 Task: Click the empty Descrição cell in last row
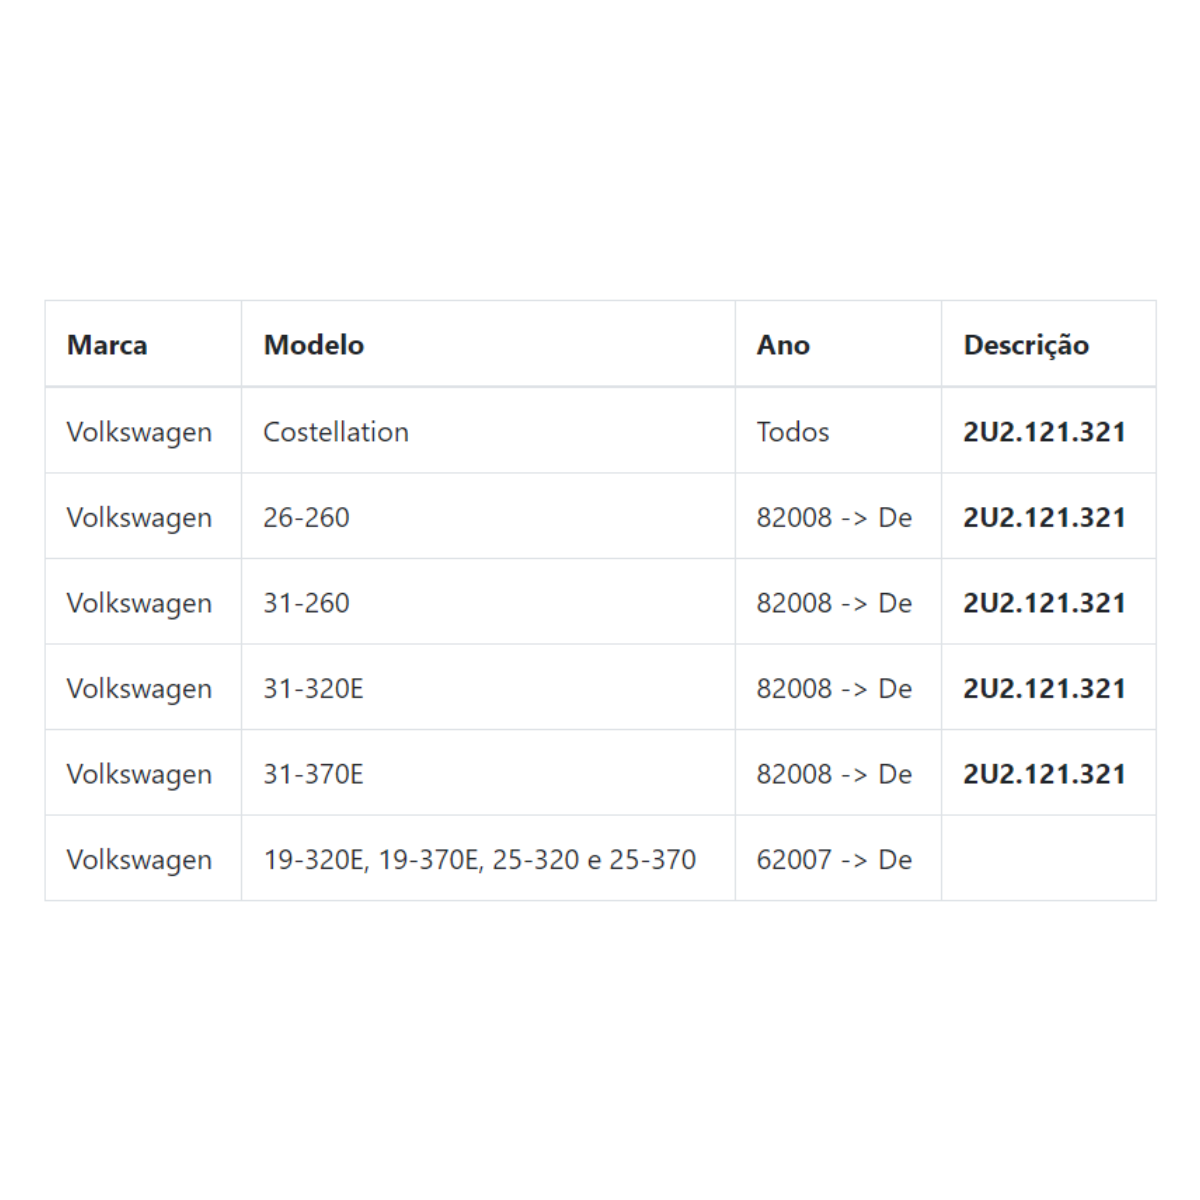point(1048,859)
